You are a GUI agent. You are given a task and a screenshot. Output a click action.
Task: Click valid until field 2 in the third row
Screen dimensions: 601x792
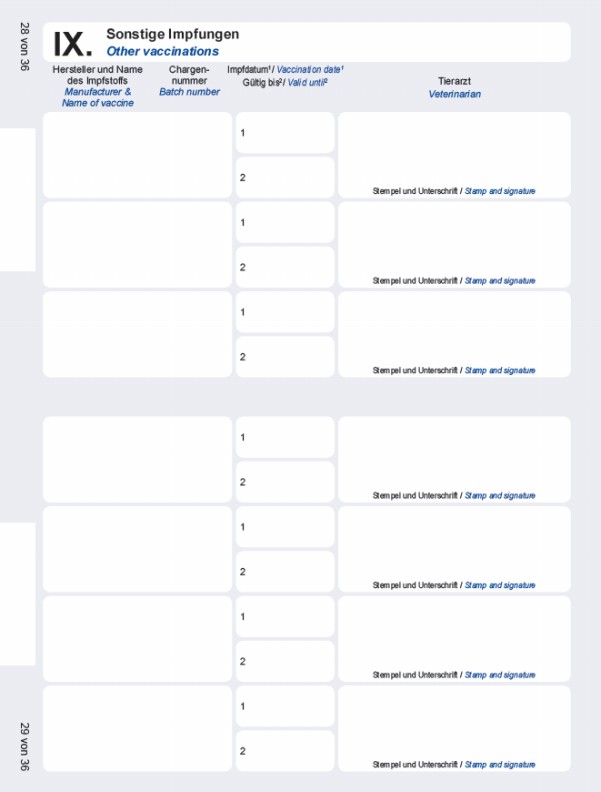pos(285,356)
